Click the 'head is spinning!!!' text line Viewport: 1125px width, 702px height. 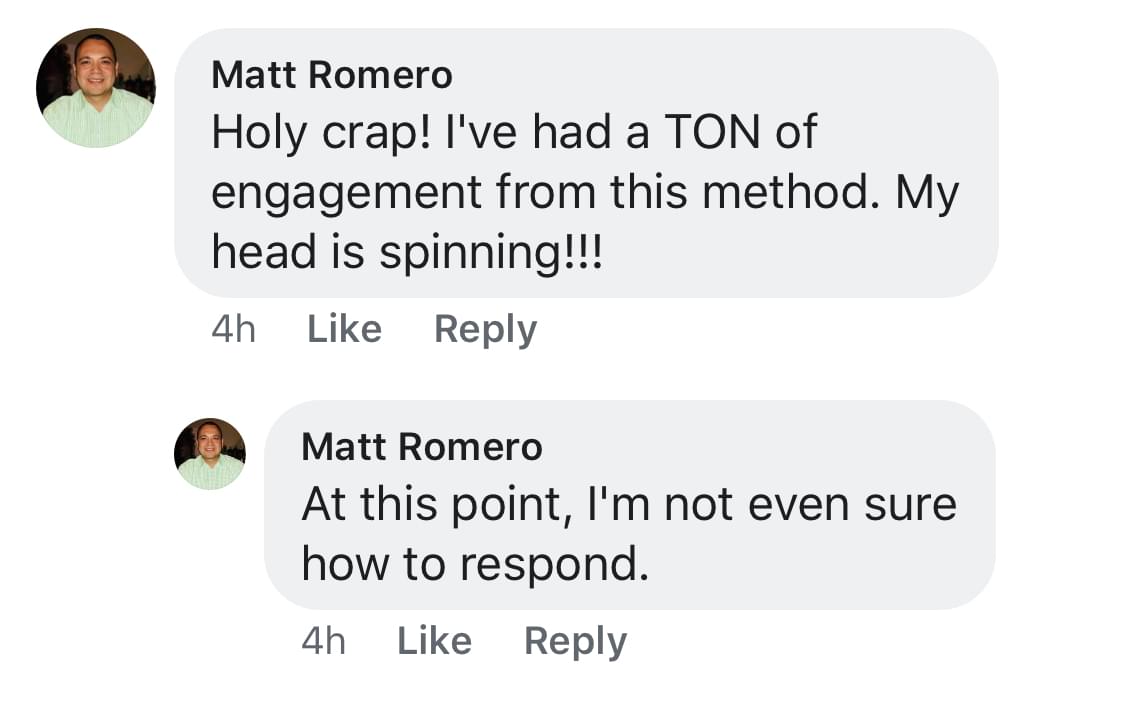point(407,253)
